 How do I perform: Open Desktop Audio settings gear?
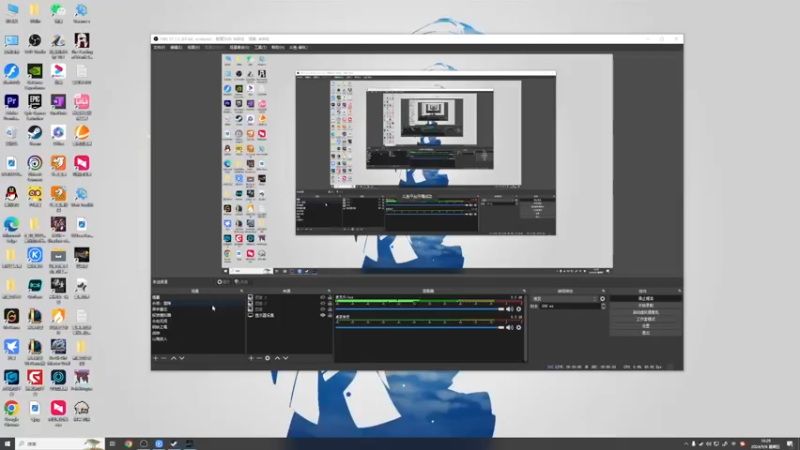point(519,328)
